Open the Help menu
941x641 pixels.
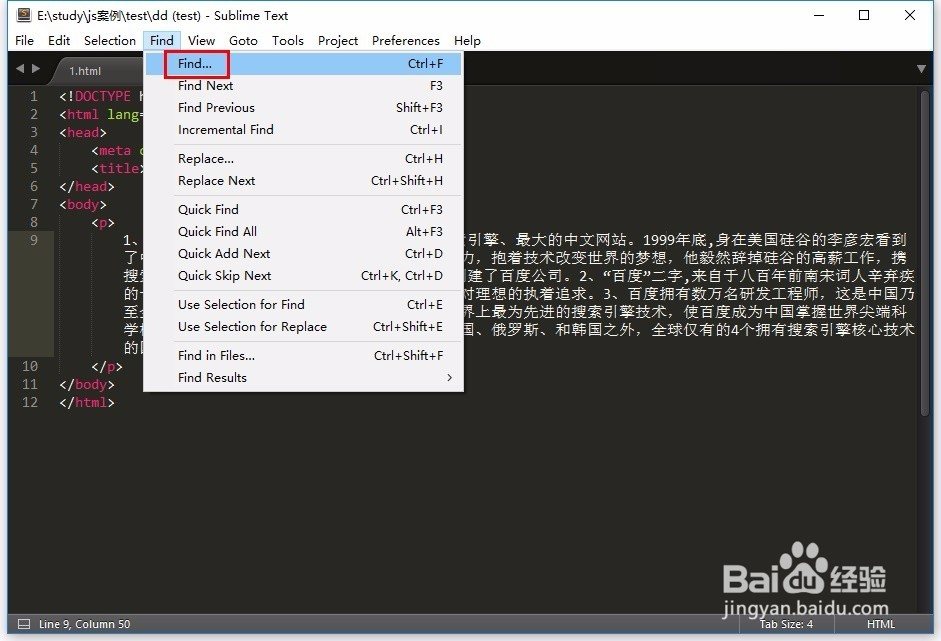[x=467, y=40]
